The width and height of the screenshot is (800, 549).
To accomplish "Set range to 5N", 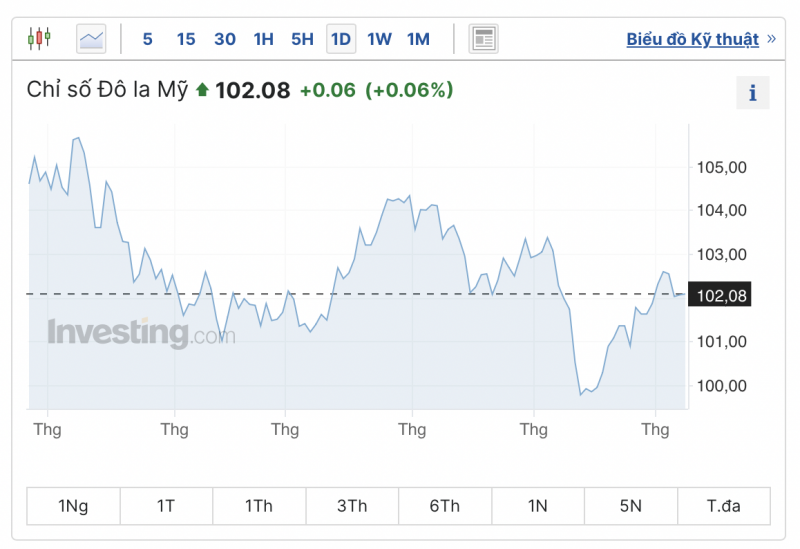I will coord(631,506).
